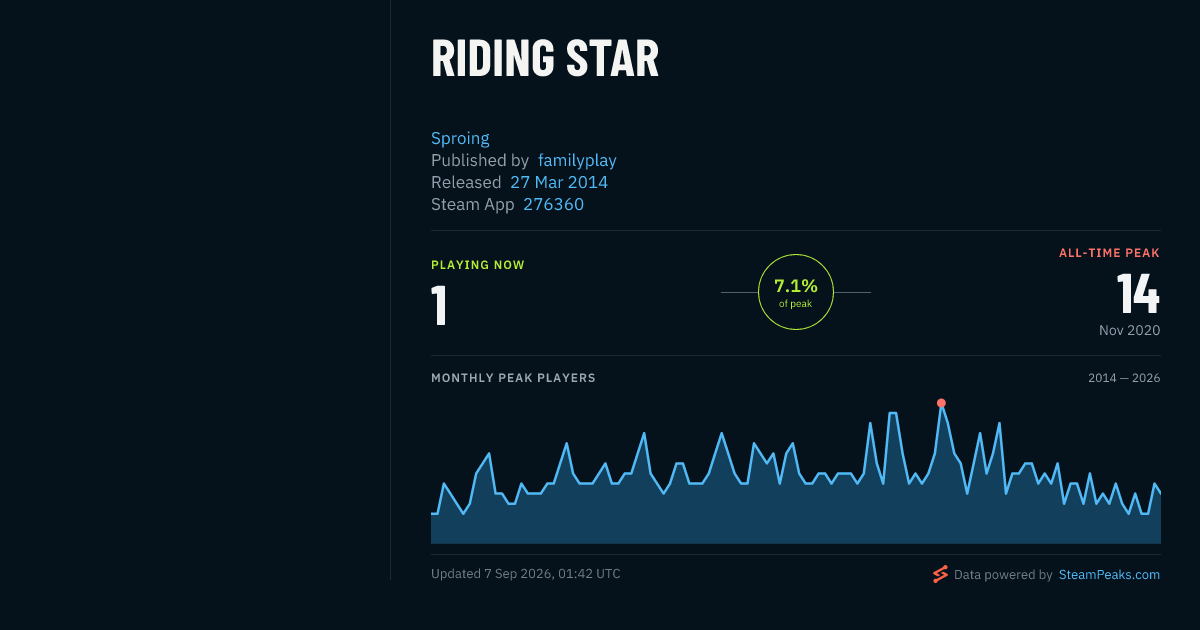Visit the SteamPeaks.com link
The width and height of the screenshot is (1200, 630).
[1109, 575]
